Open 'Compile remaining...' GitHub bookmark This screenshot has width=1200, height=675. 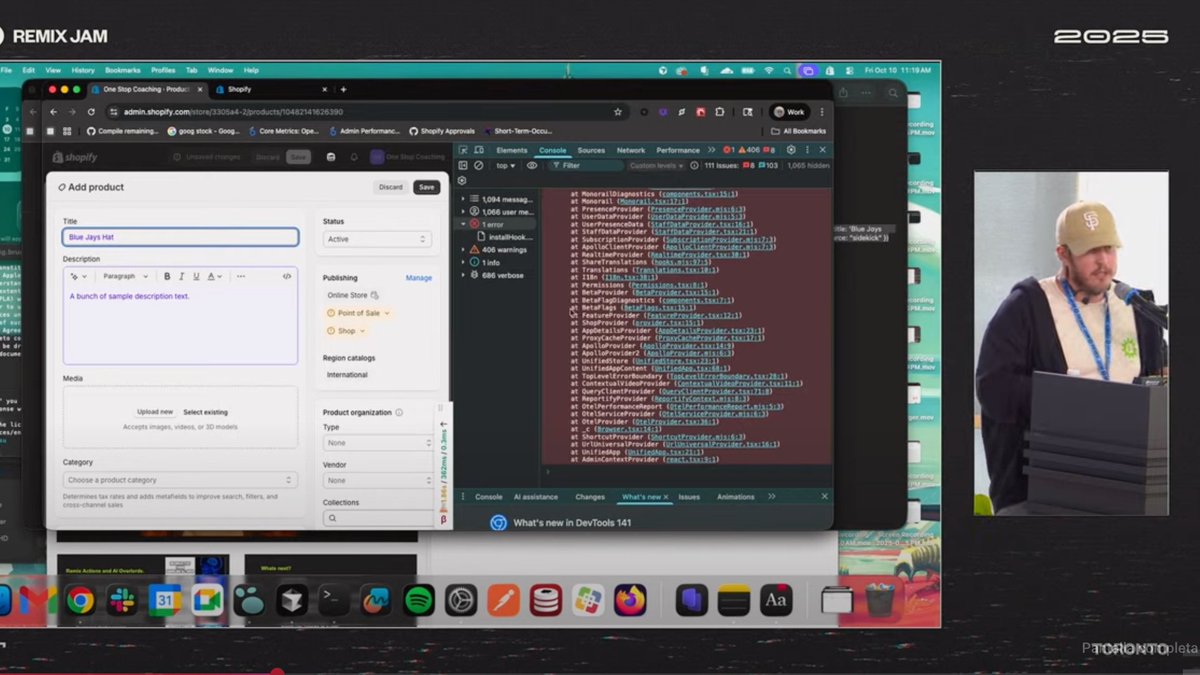[123, 131]
